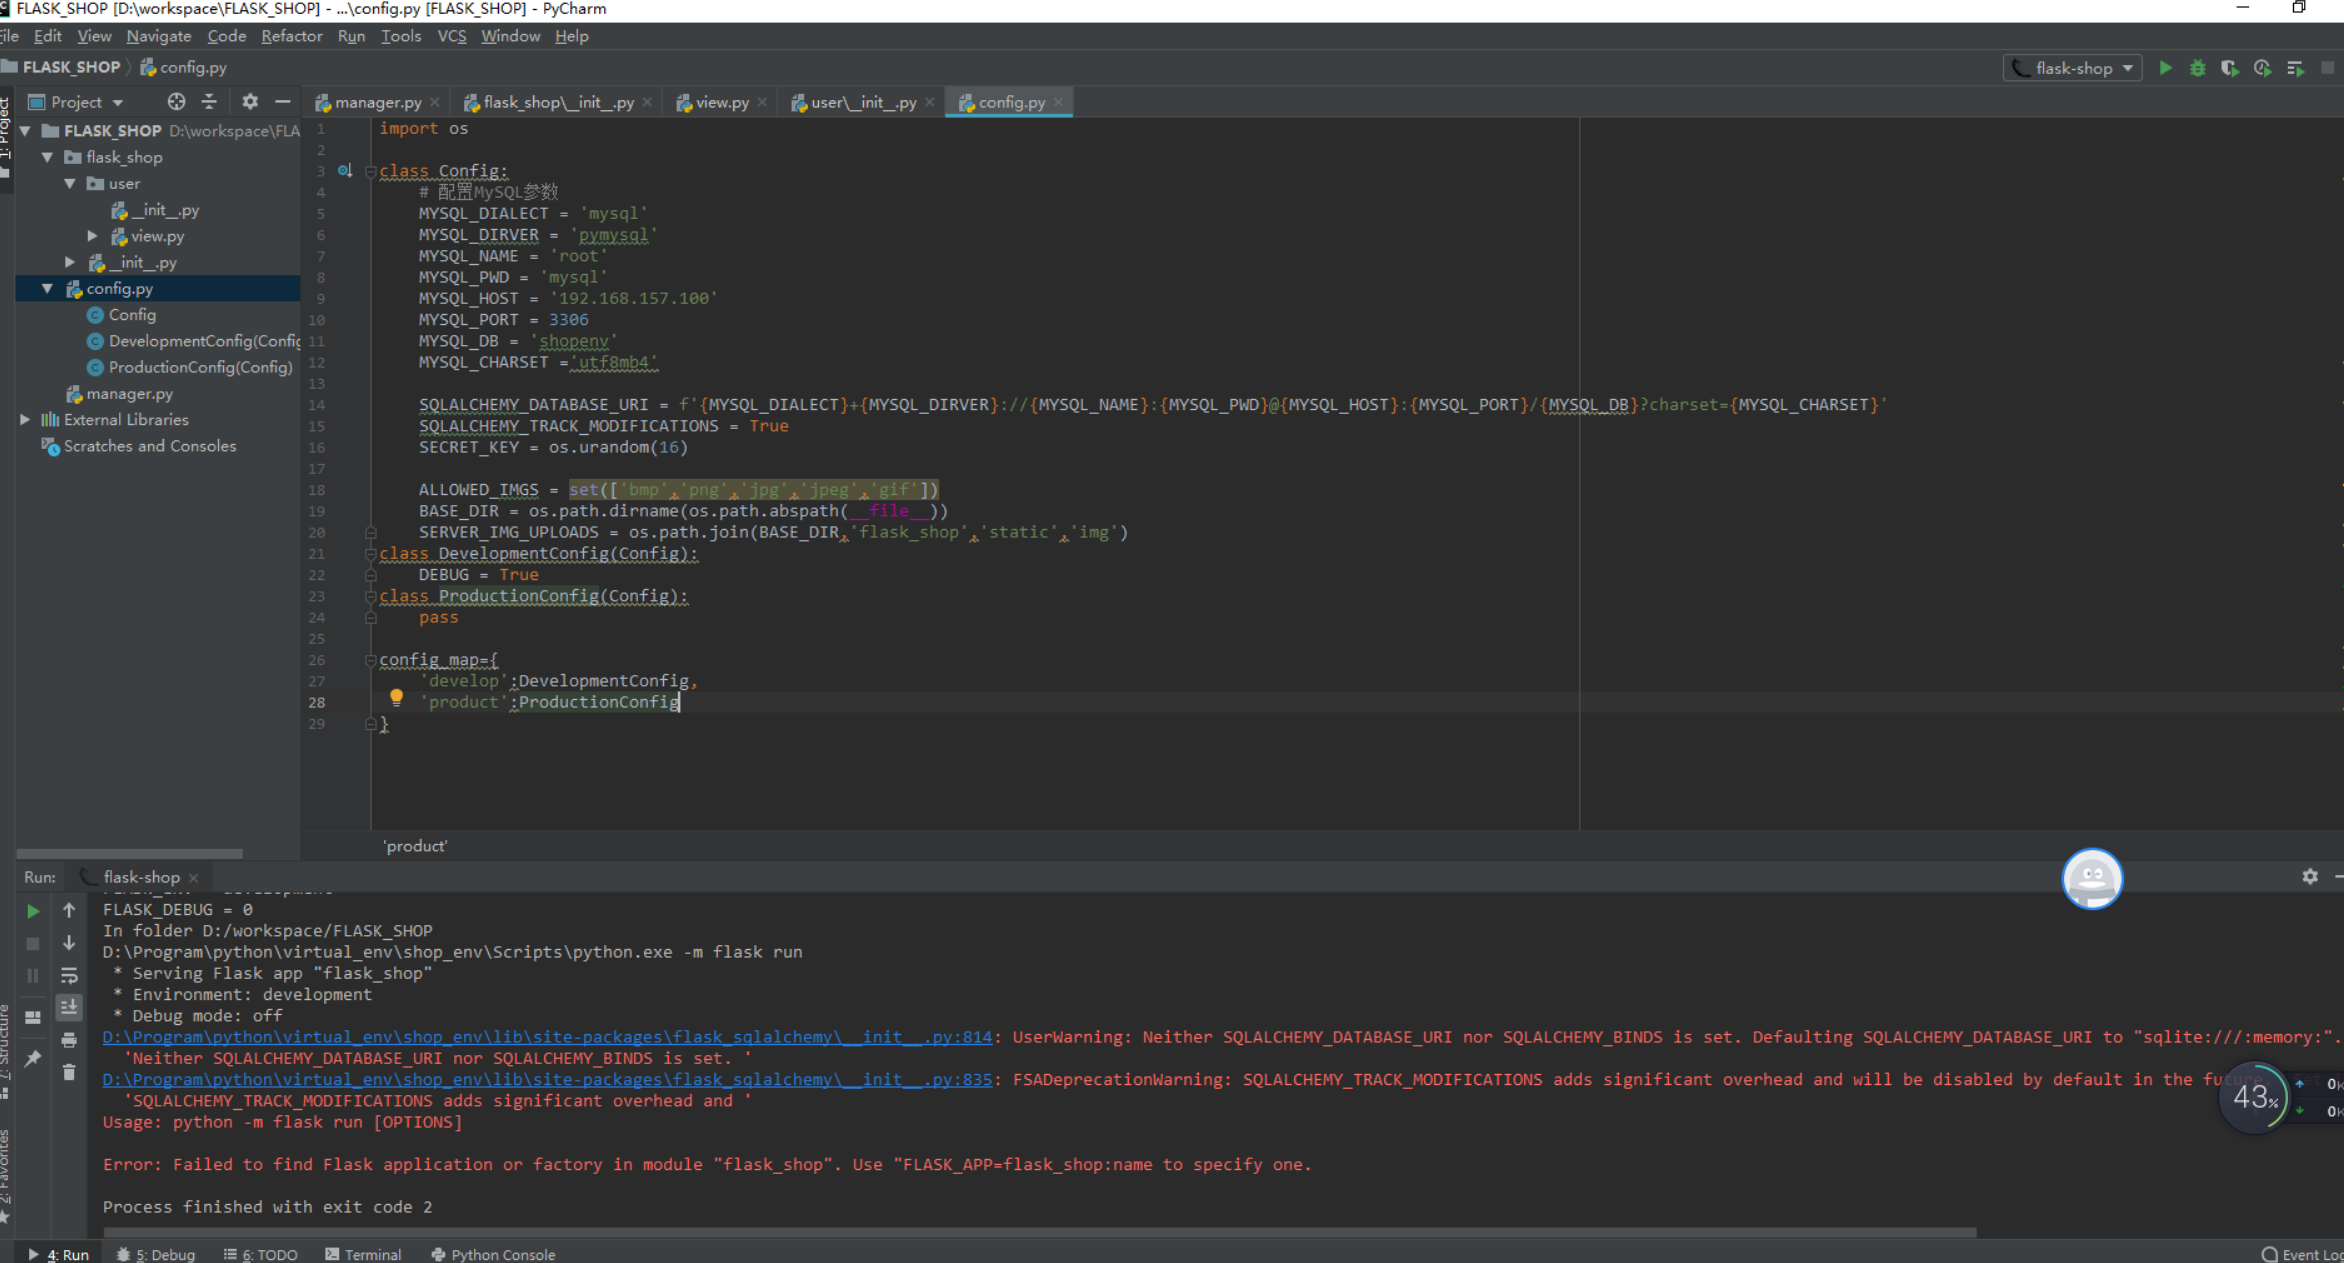
Task: Run the flask-shop configuration from the top toolbar
Action: [2165, 68]
